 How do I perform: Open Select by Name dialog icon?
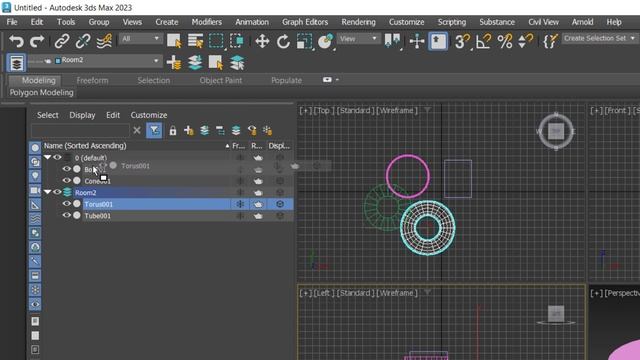coord(196,41)
